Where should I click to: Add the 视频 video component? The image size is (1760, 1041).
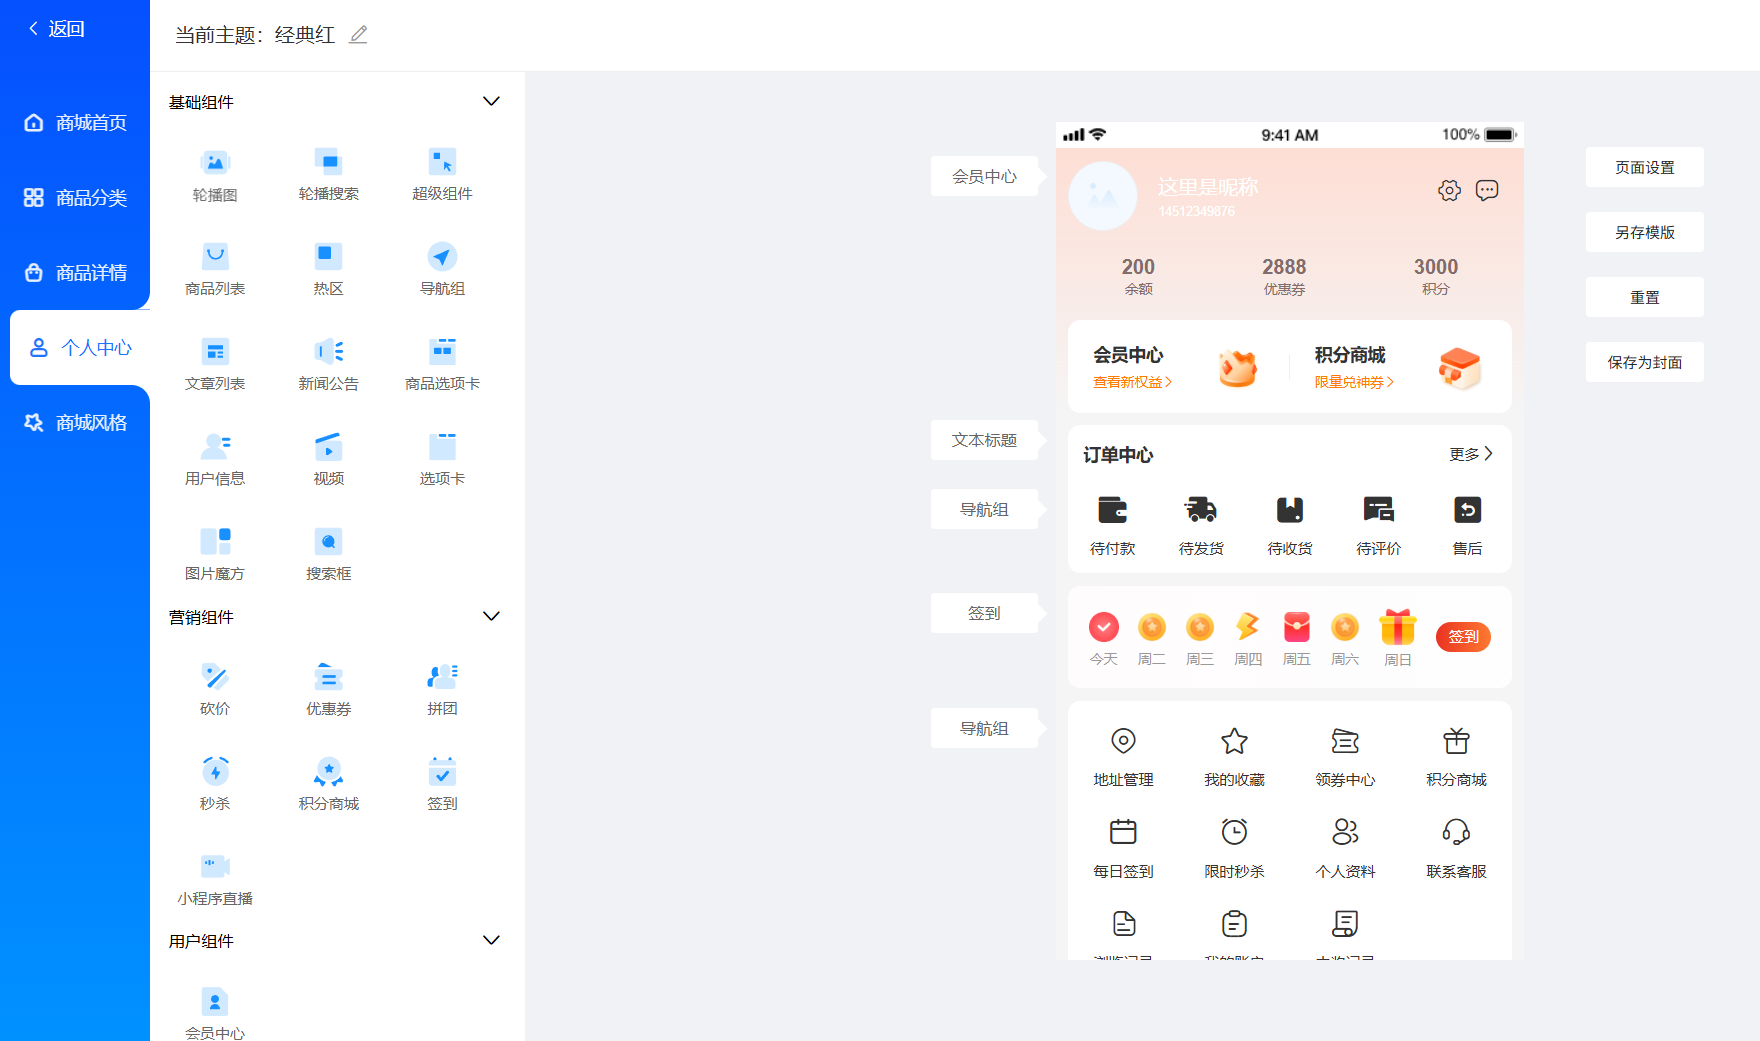pos(328,460)
